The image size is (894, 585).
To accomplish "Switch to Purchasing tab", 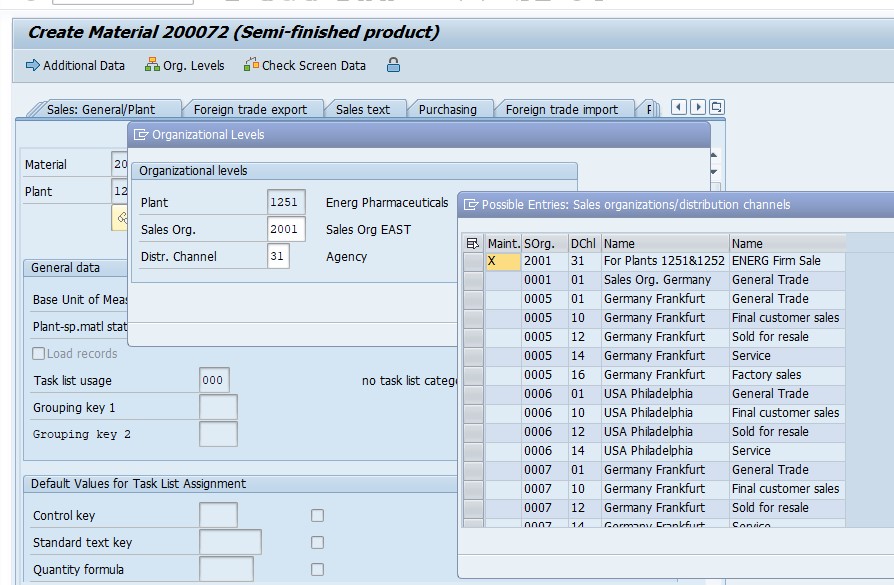I will click(x=448, y=109).
